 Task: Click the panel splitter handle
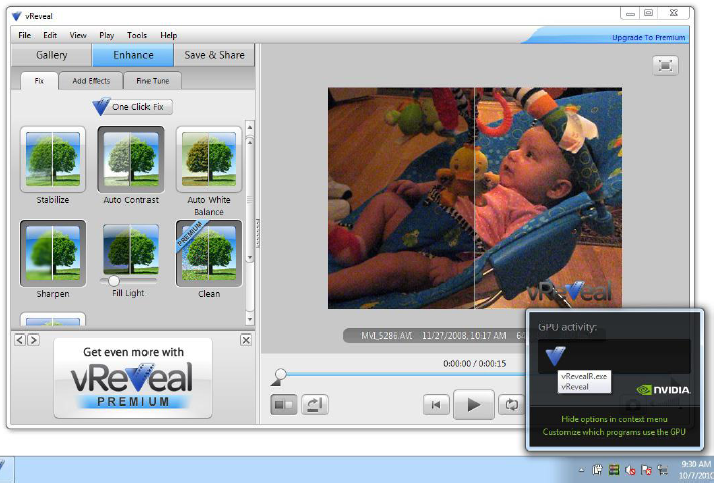pos(258,234)
